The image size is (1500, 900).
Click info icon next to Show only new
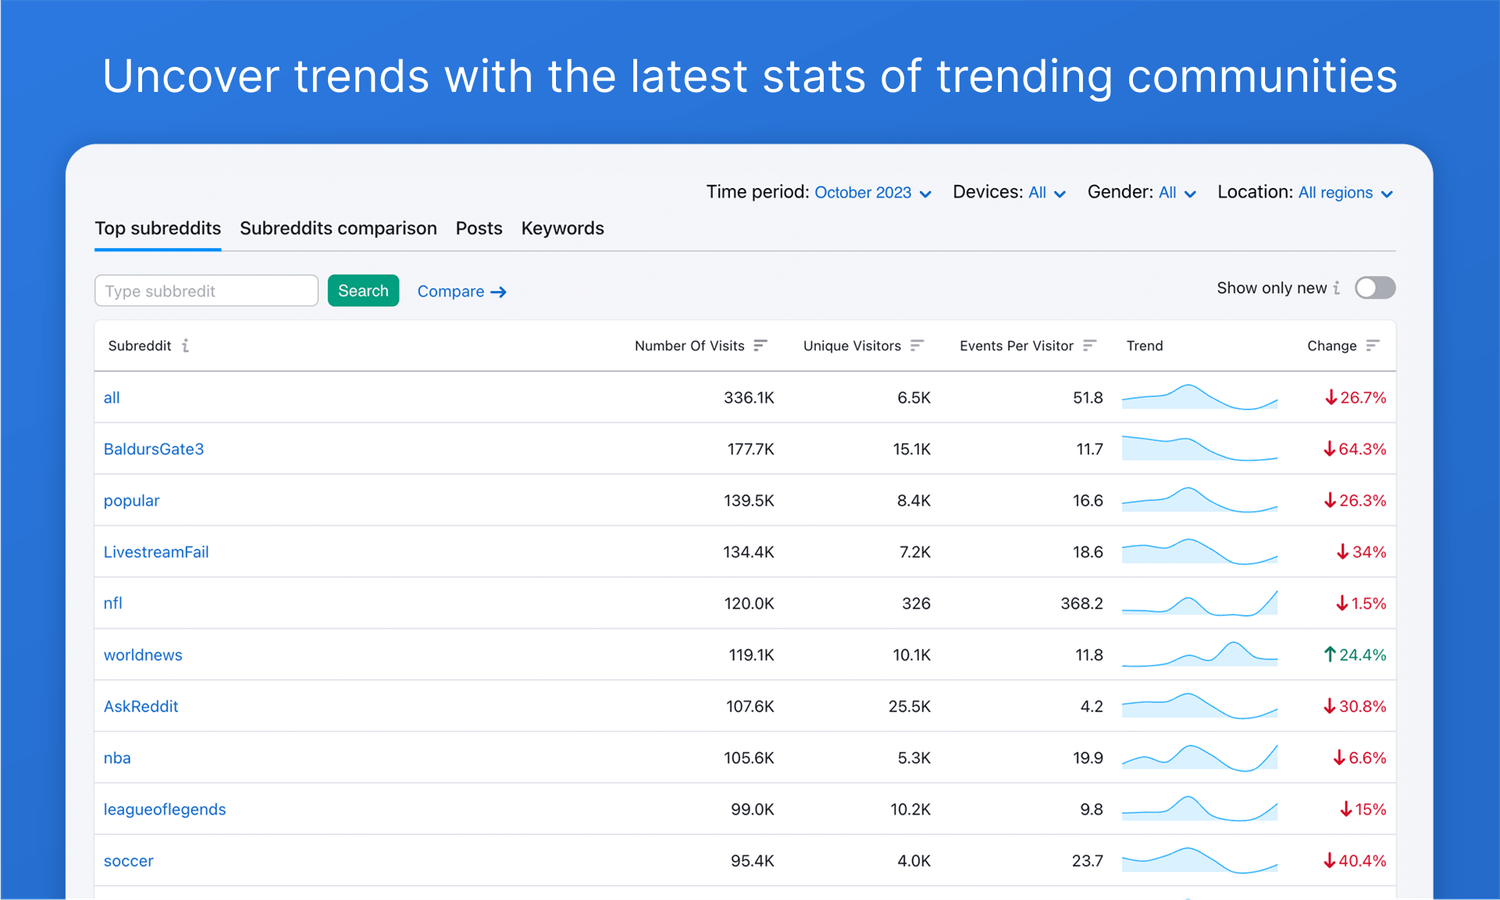click(1337, 288)
